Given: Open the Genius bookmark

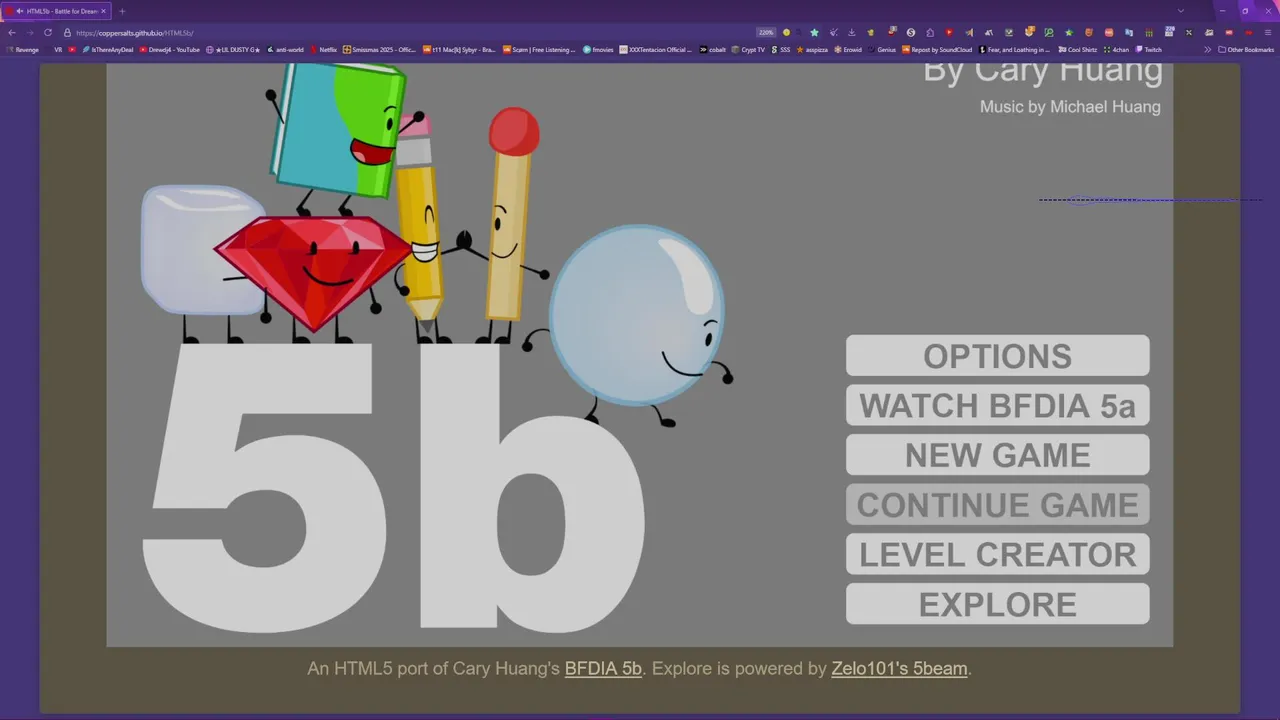Looking at the screenshot, I should click(x=882, y=49).
